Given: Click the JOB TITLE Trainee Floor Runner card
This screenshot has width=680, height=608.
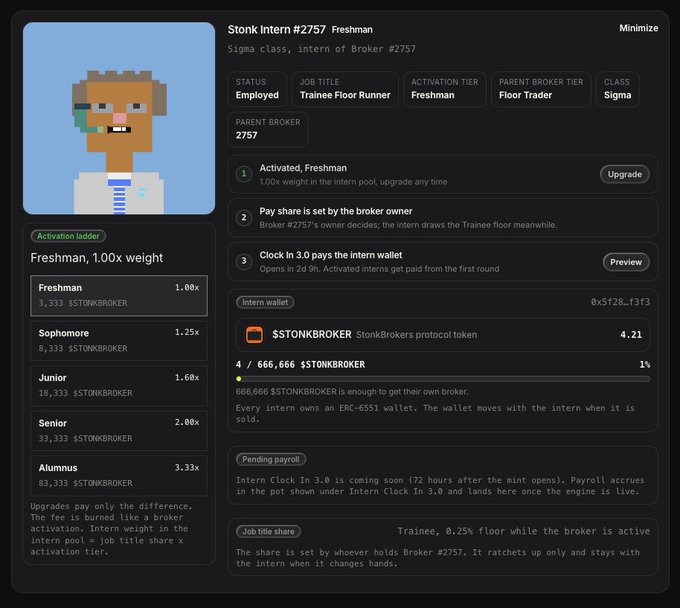Looking at the screenshot, I should point(345,89).
